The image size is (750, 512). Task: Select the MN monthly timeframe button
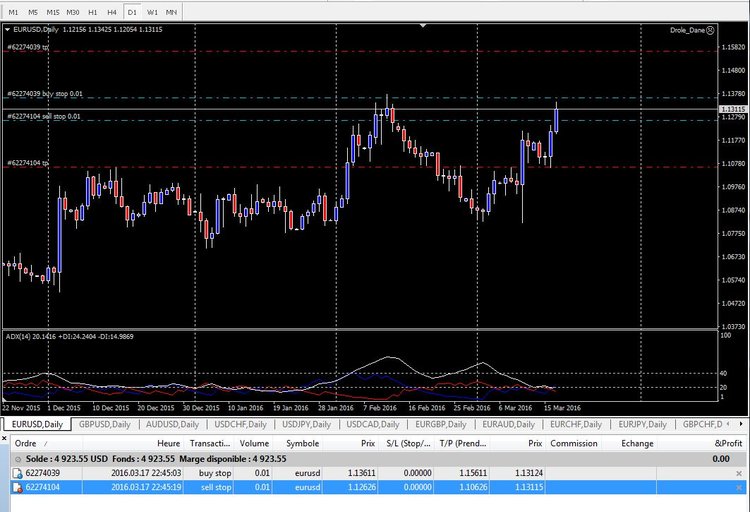[172, 11]
